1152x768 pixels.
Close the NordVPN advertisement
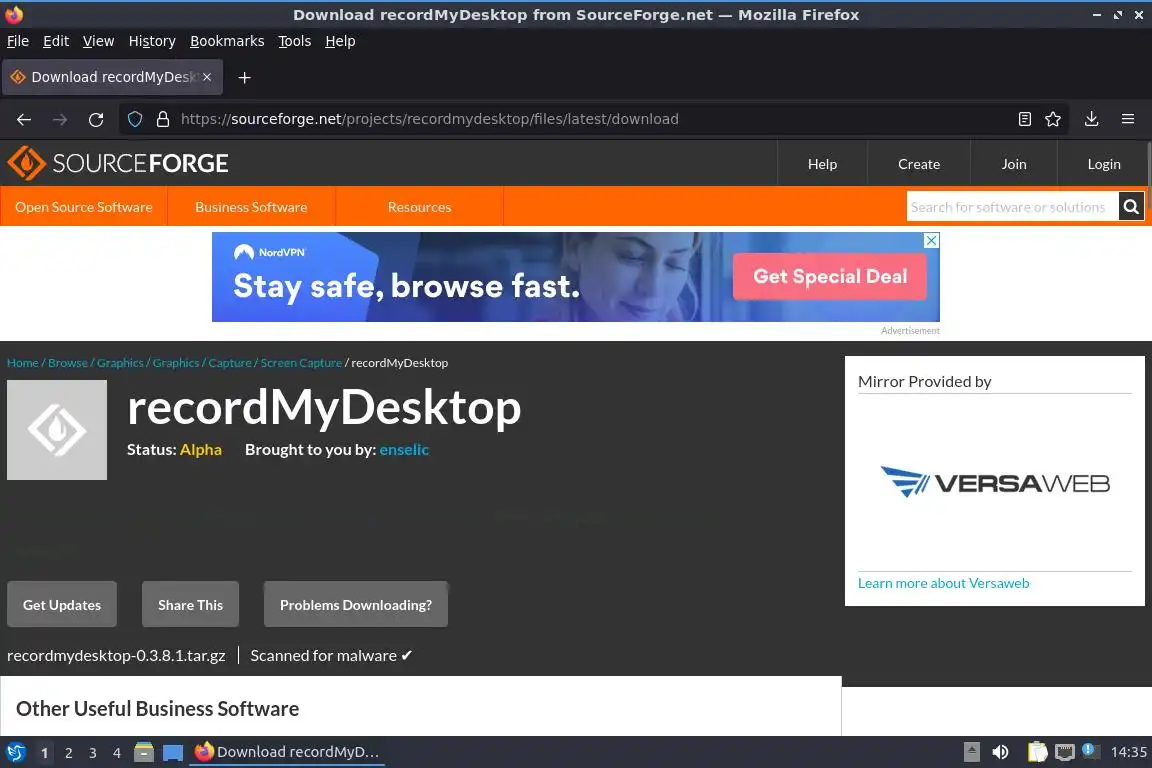click(931, 240)
